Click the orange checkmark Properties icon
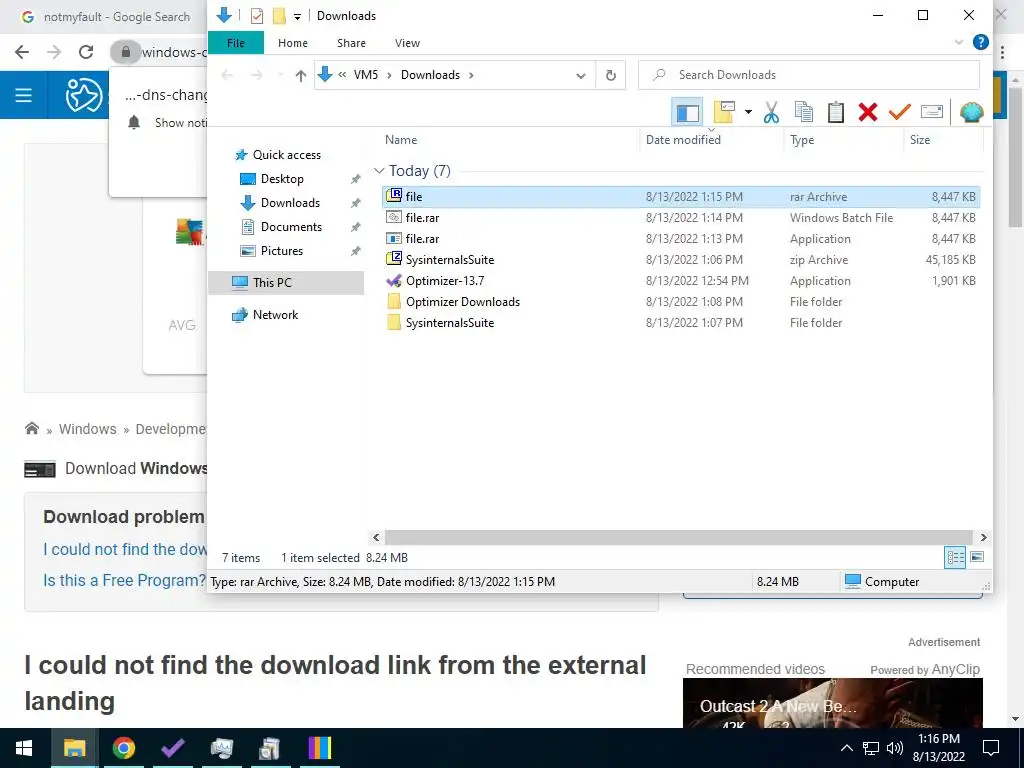 (x=899, y=112)
